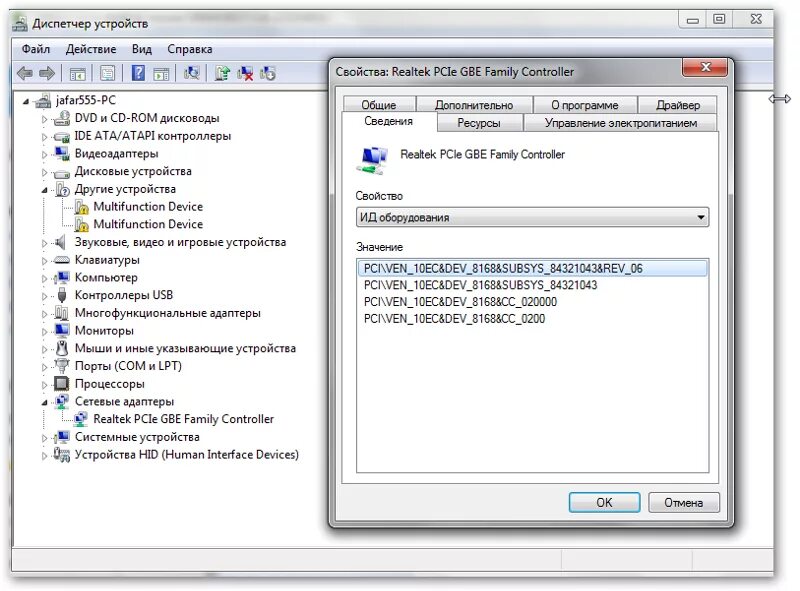
Task: Open the Файл menu
Action: tap(36, 49)
